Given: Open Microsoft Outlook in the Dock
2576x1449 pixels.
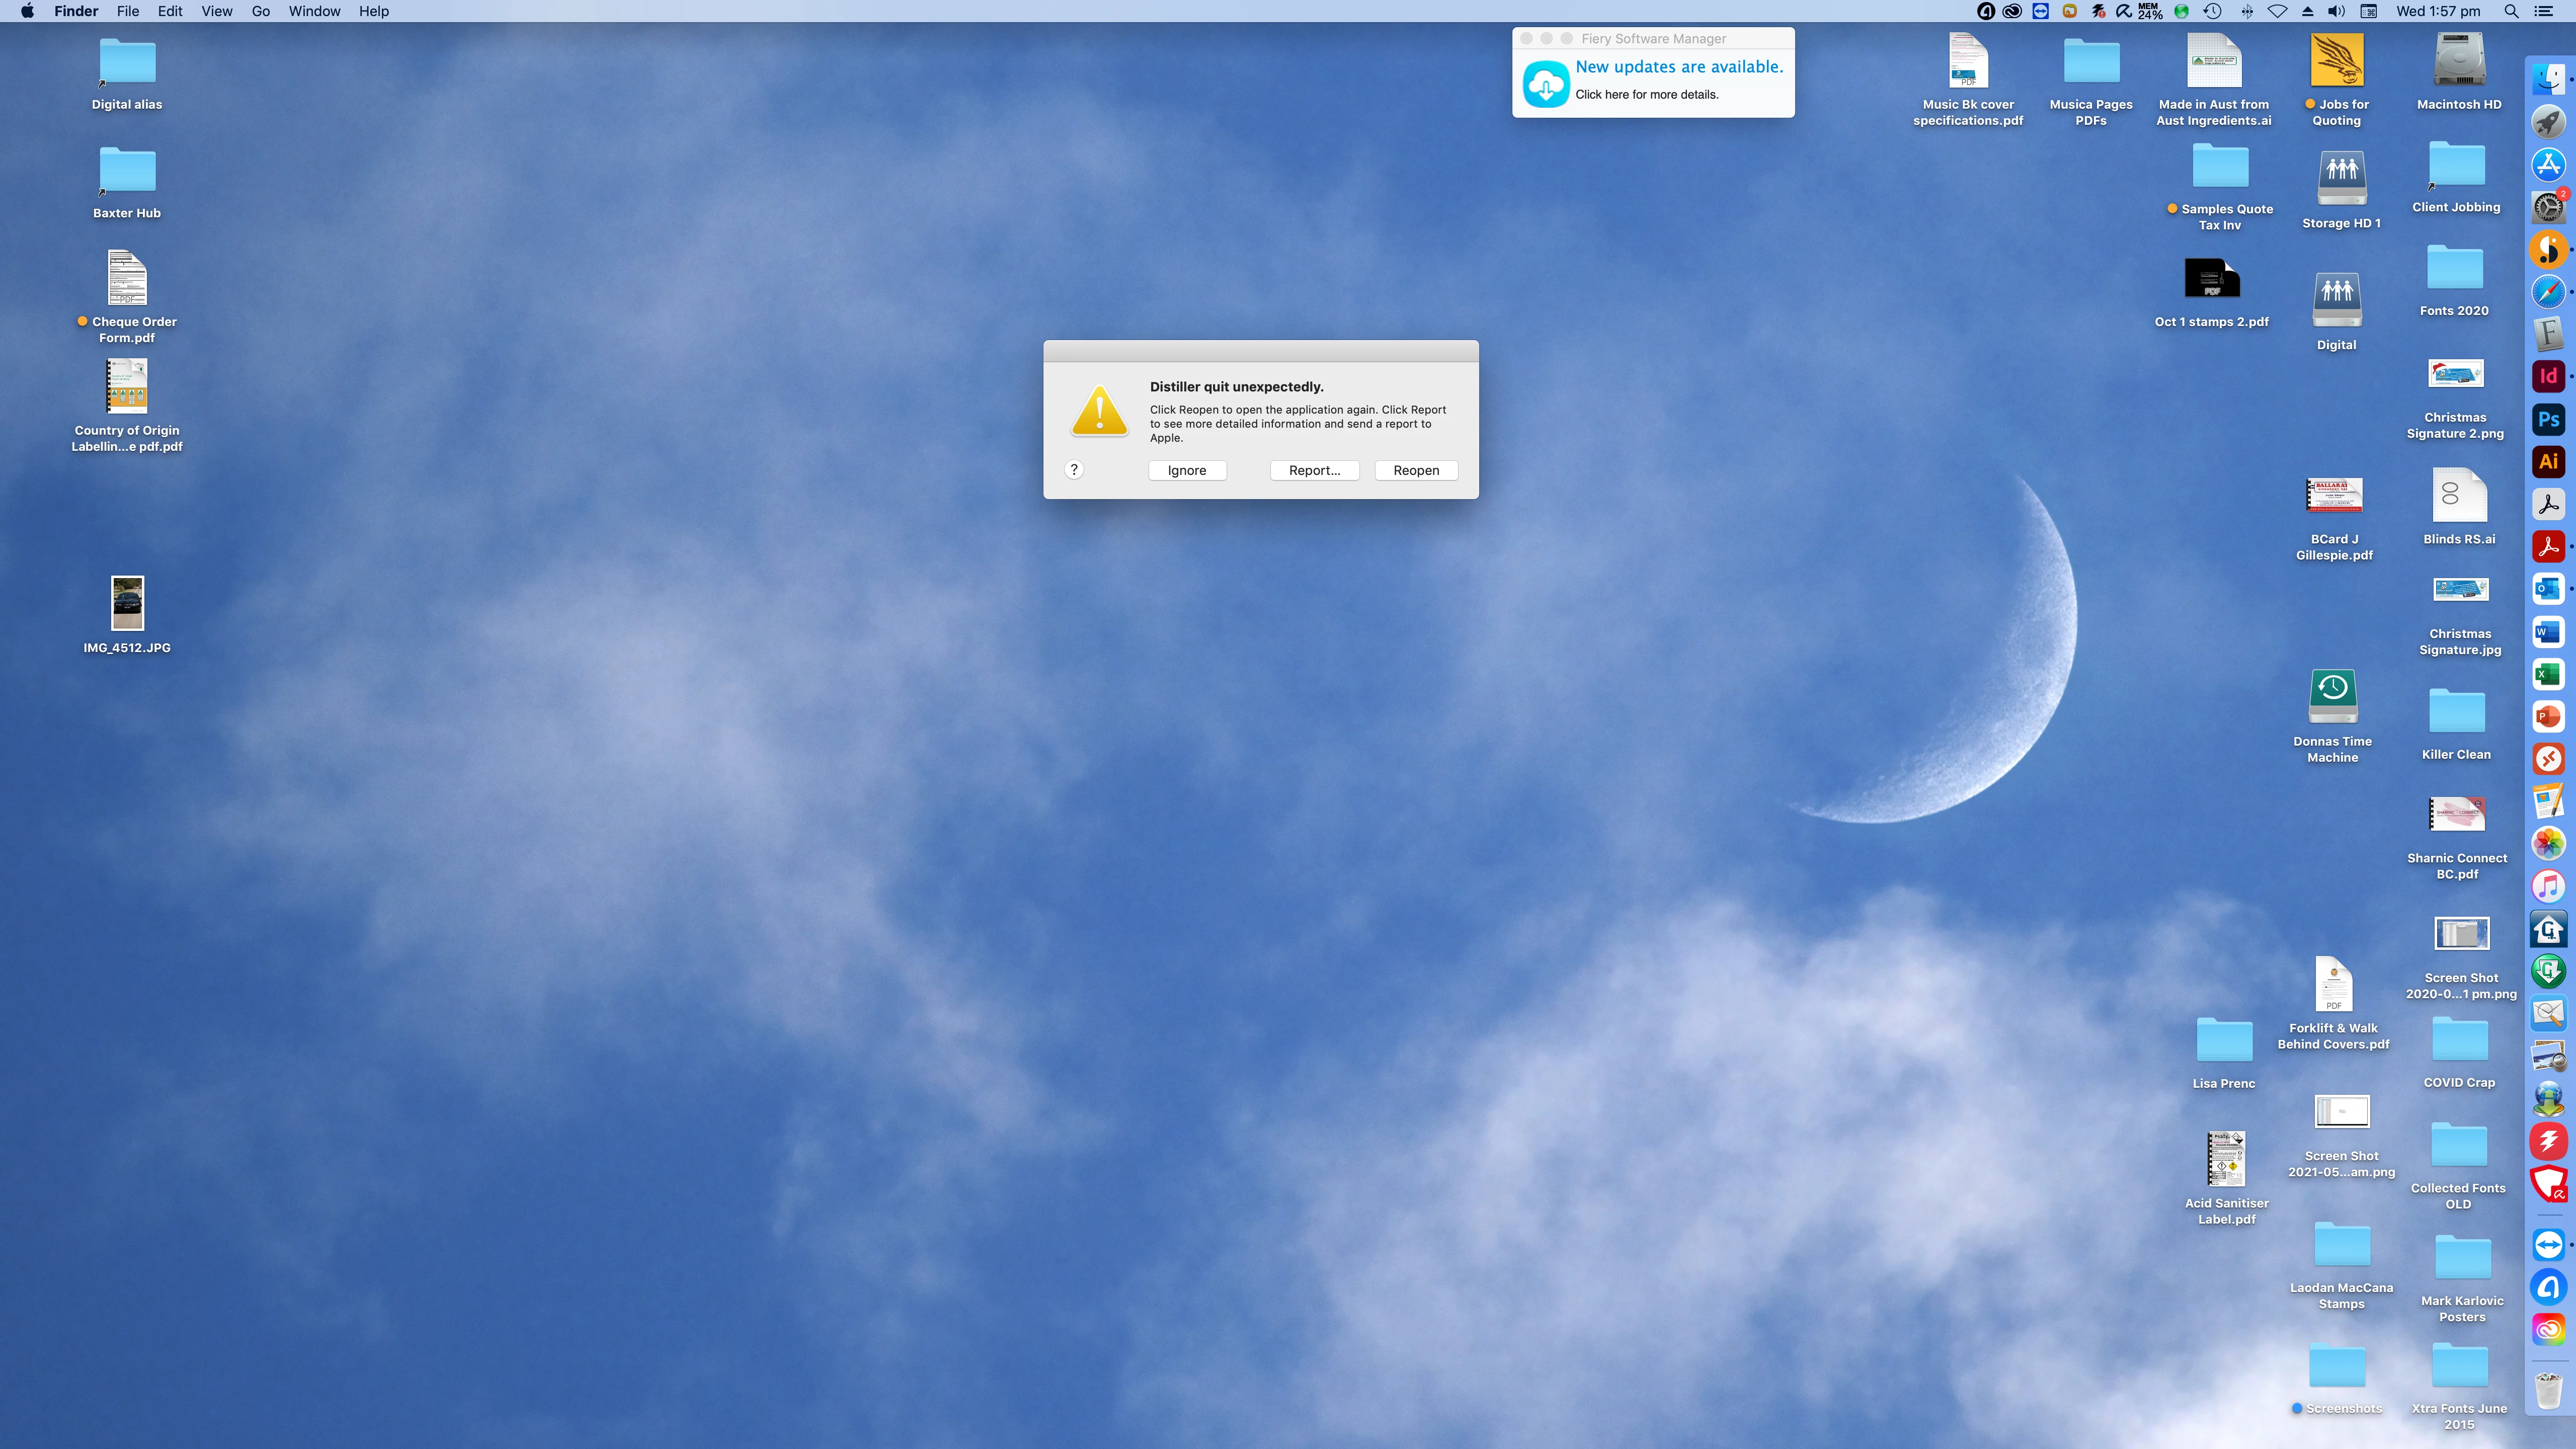Looking at the screenshot, I should 2548,589.
